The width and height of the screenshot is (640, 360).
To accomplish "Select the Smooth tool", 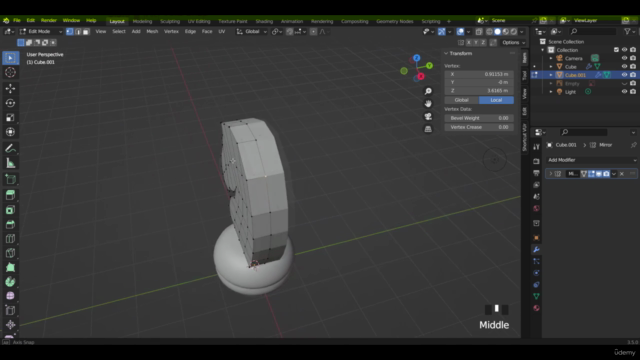I will (x=10, y=296).
